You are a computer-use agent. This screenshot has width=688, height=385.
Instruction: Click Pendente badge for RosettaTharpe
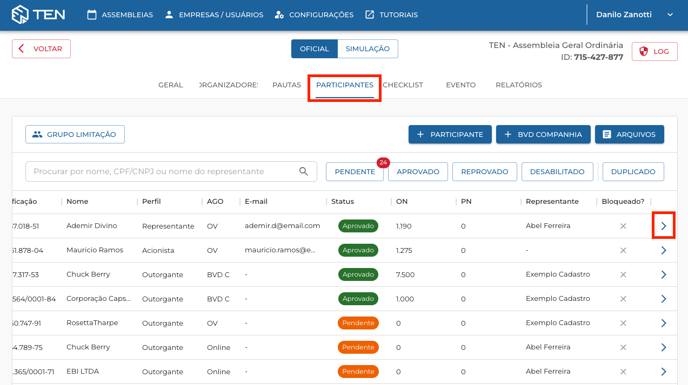point(358,323)
